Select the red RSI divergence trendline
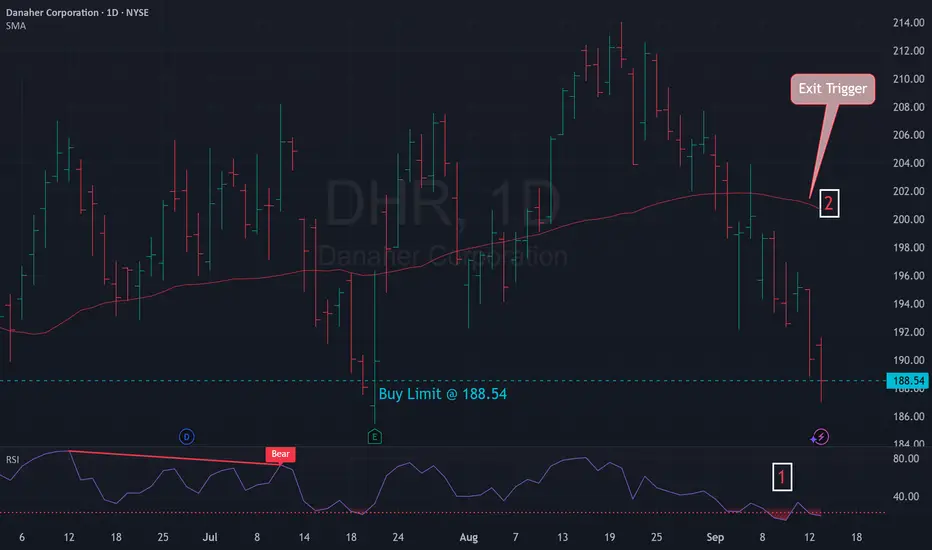 click(x=175, y=458)
